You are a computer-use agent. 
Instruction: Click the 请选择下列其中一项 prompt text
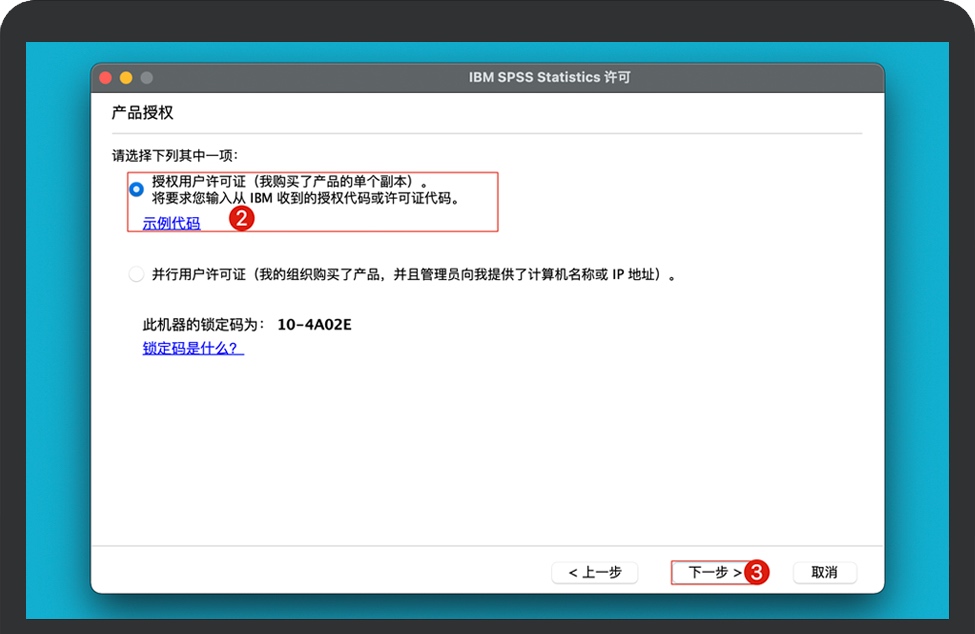point(175,155)
